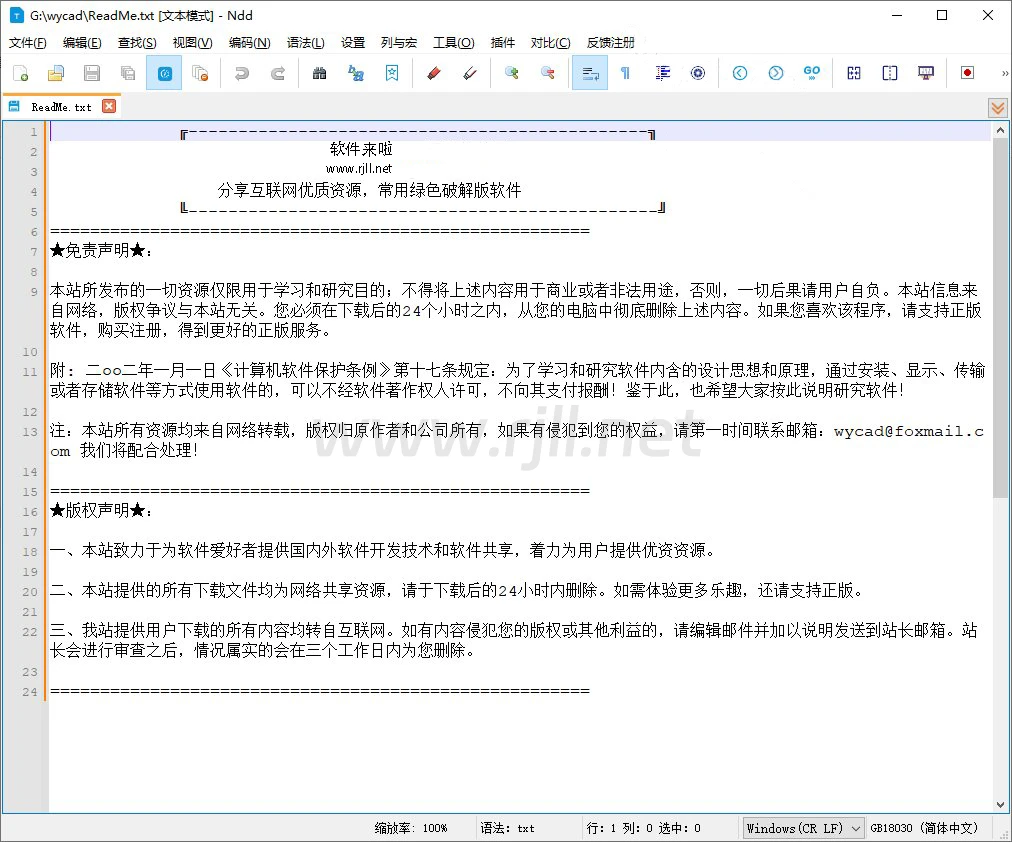
Task: Expand the orange double-arrow tab list button
Action: [997, 107]
